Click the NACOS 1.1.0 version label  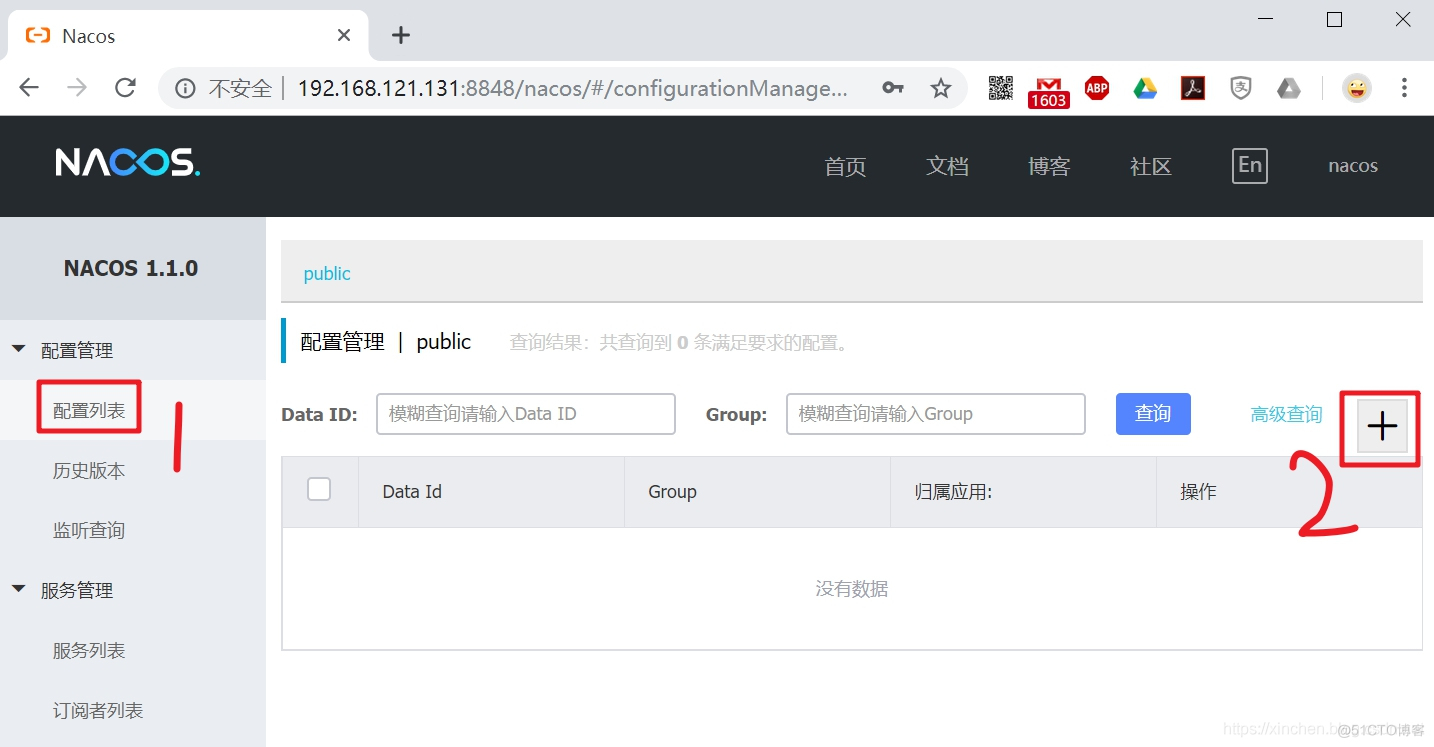(131, 268)
